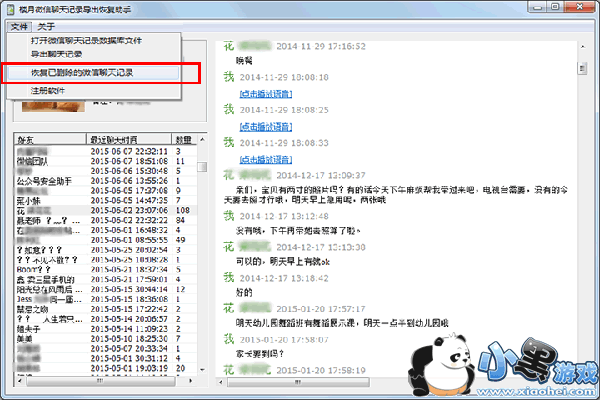Click scroll-up arrow of chat panel
The image size is (600, 400).
[x=582, y=47]
